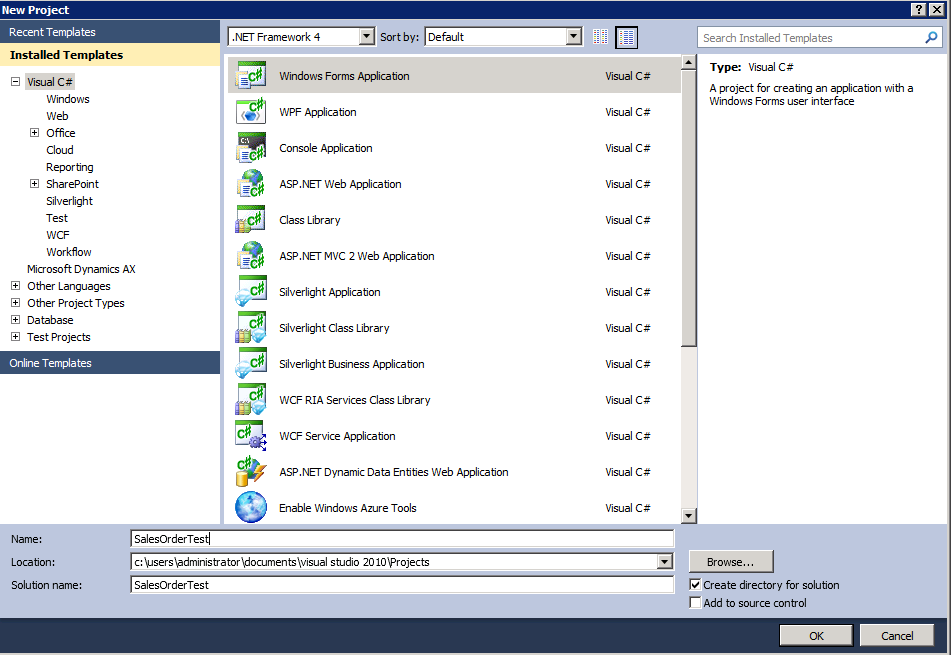
Task: Select the Console Application icon
Action: click(250, 148)
